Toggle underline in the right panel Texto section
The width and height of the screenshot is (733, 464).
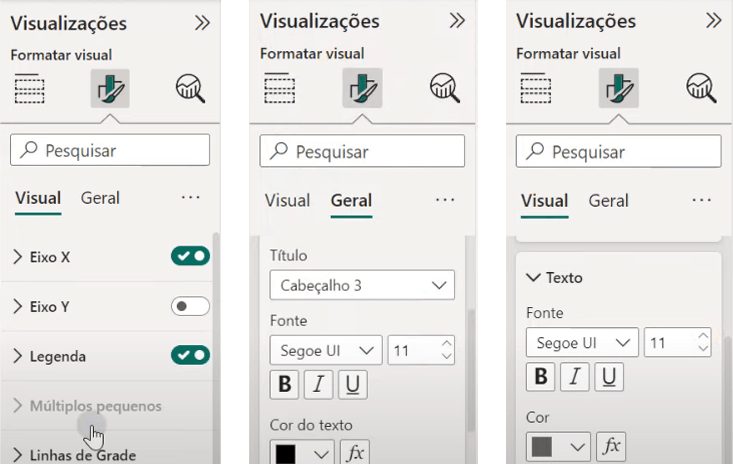[609, 376]
